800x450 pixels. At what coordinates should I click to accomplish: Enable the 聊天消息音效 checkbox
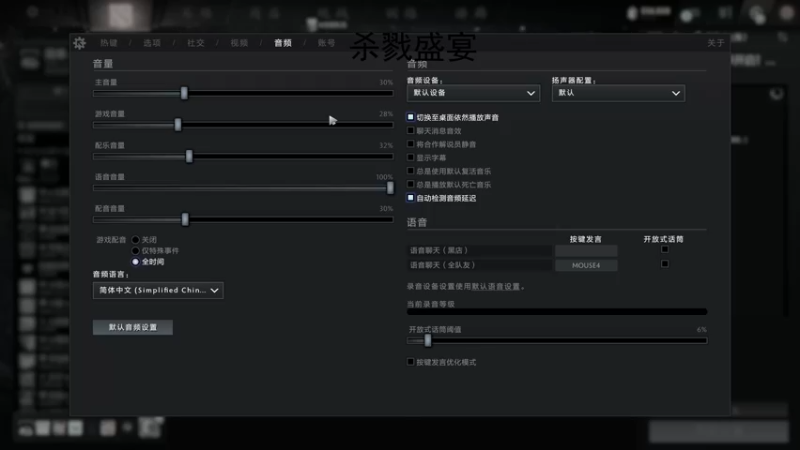[x=411, y=131]
